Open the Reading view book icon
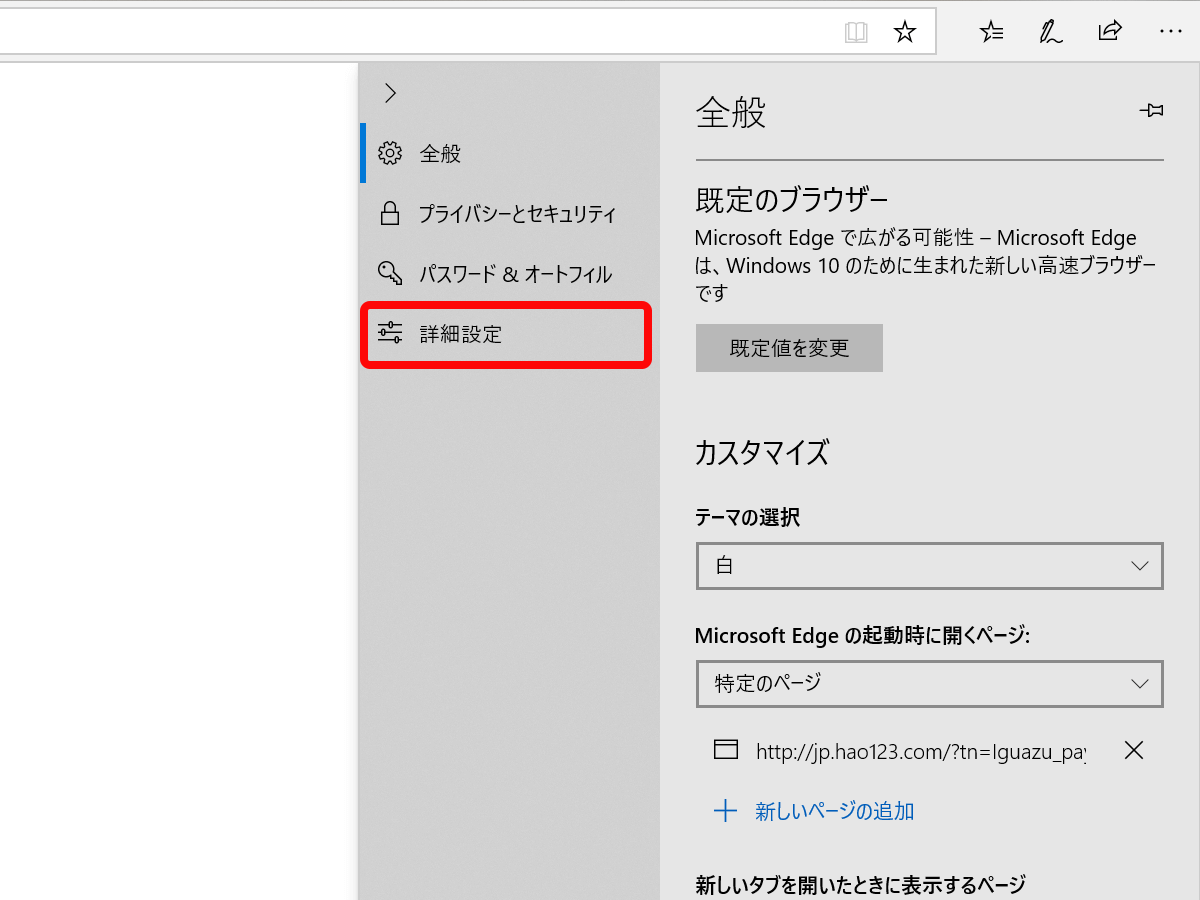This screenshot has height=900, width=1200. coord(856,32)
